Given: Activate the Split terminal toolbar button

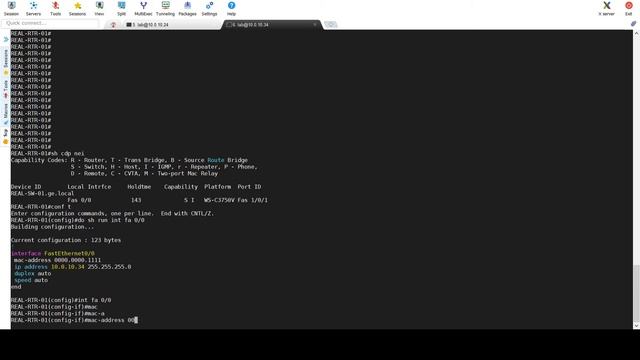Looking at the screenshot, I should point(121,9).
